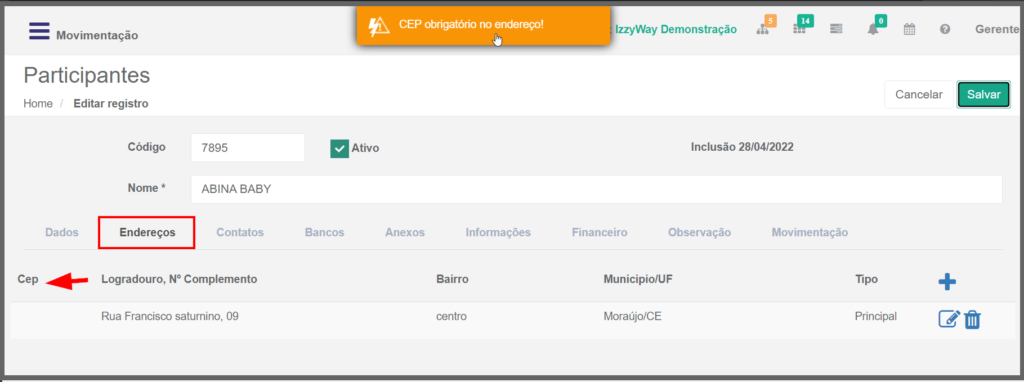Open the Bancos tab

coord(325,232)
